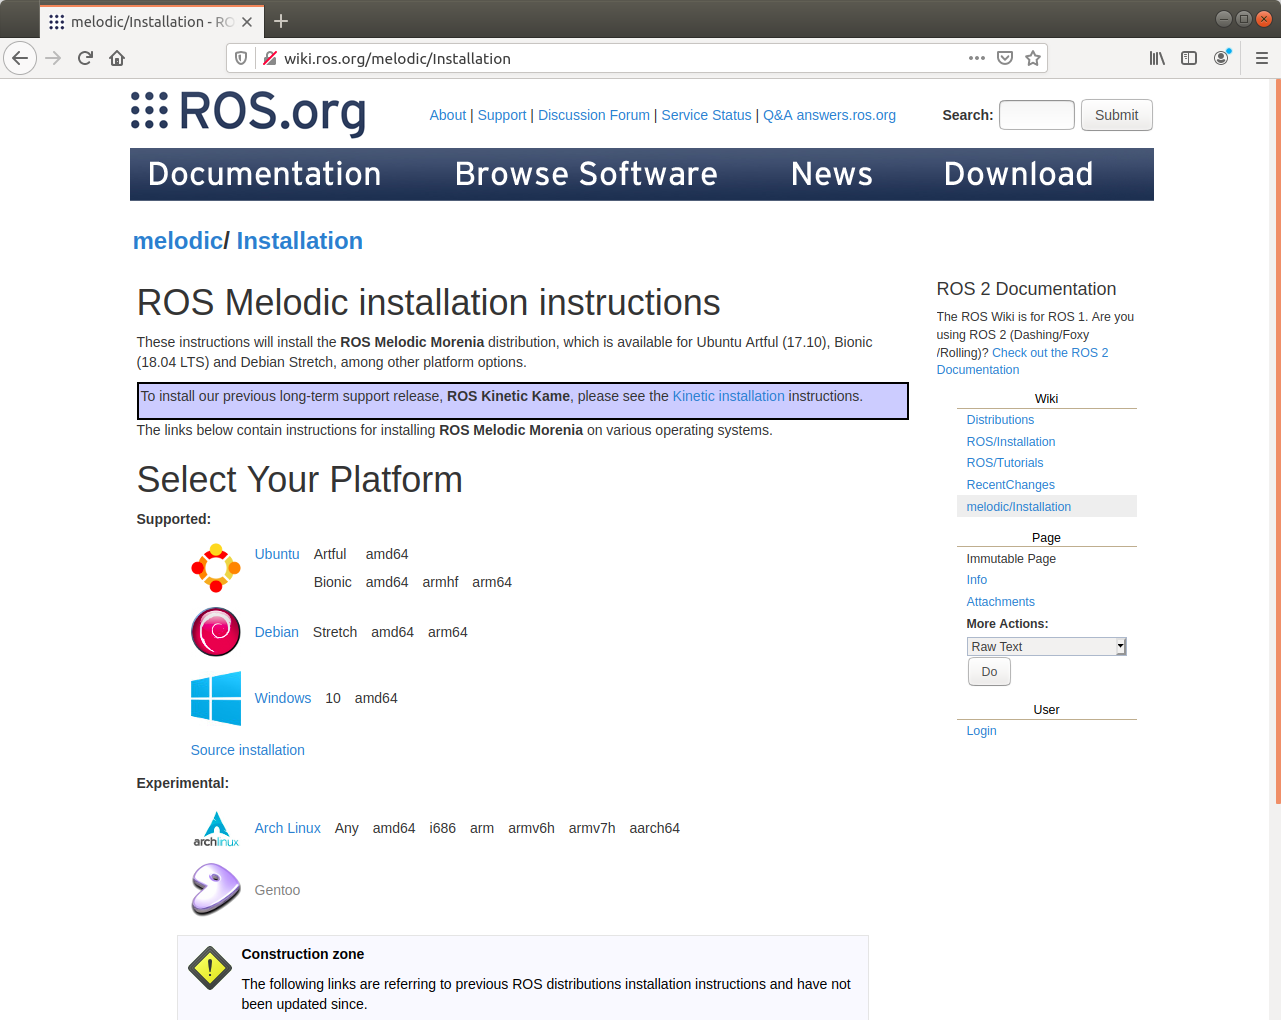Click the Ubuntu logo icon

pyautogui.click(x=215, y=568)
